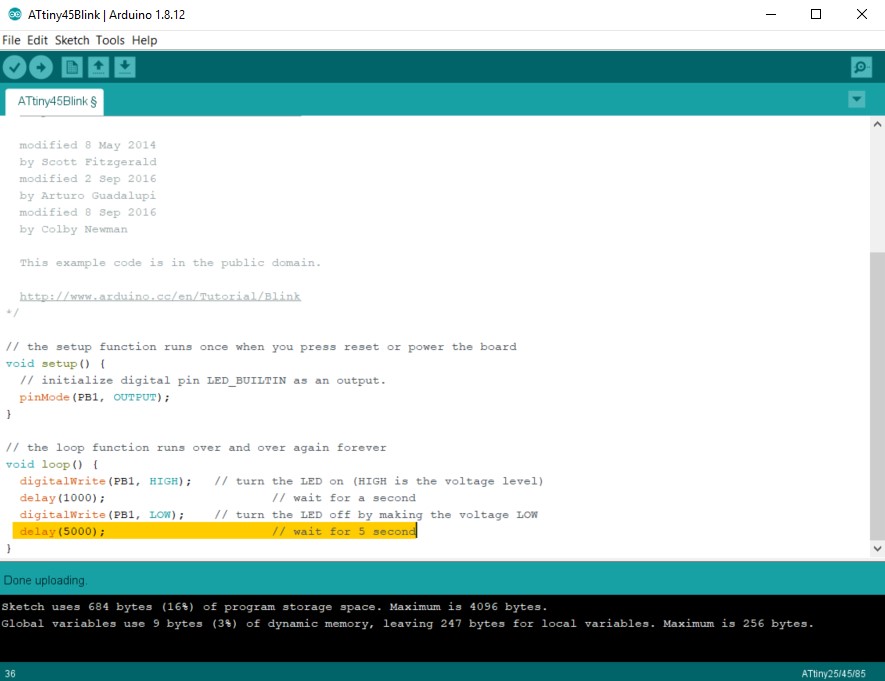This screenshot has width=885, height=681.
Task: Click the 'Global variables use 9 bytes' console line
Action: [408, 623]
